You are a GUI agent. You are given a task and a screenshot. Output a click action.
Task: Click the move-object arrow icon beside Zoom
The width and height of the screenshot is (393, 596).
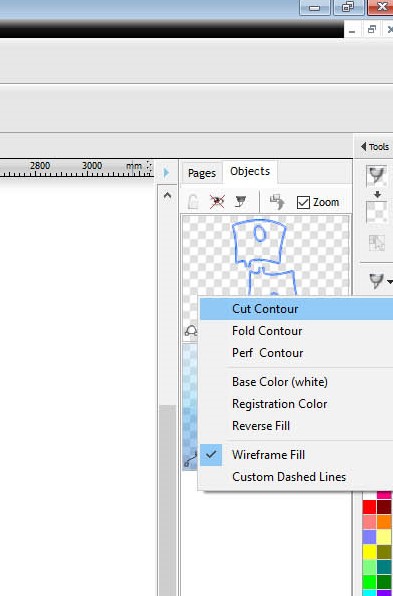[277, 202]
